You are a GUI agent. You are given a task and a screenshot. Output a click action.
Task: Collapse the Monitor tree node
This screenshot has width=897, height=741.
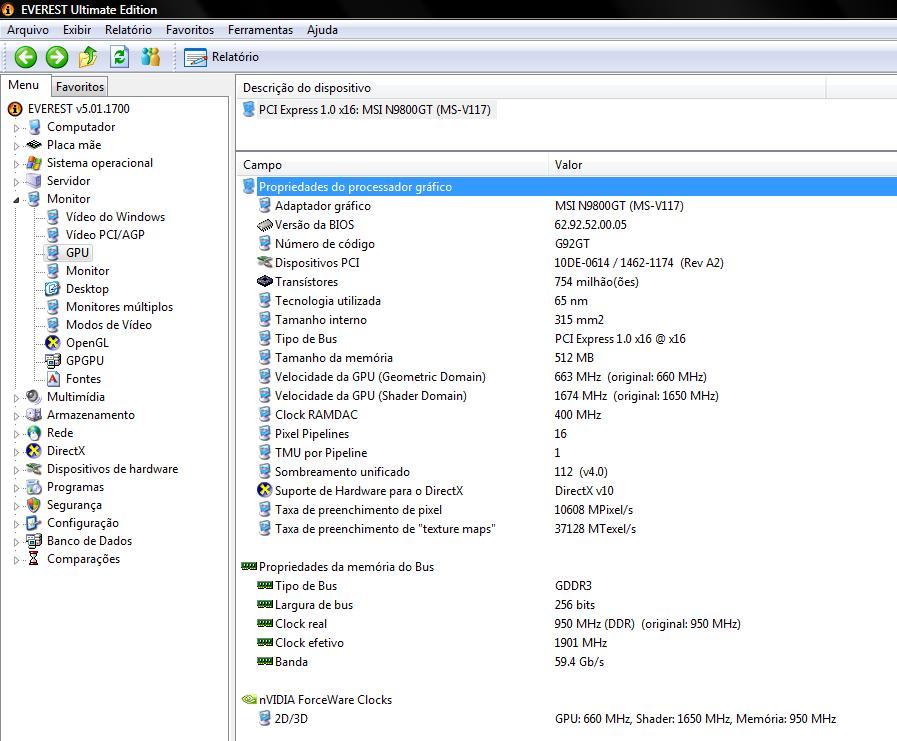(16, 199)
